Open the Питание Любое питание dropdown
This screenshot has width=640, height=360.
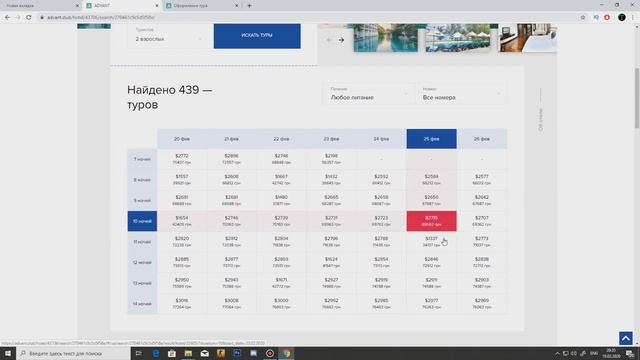pos(369,94)
